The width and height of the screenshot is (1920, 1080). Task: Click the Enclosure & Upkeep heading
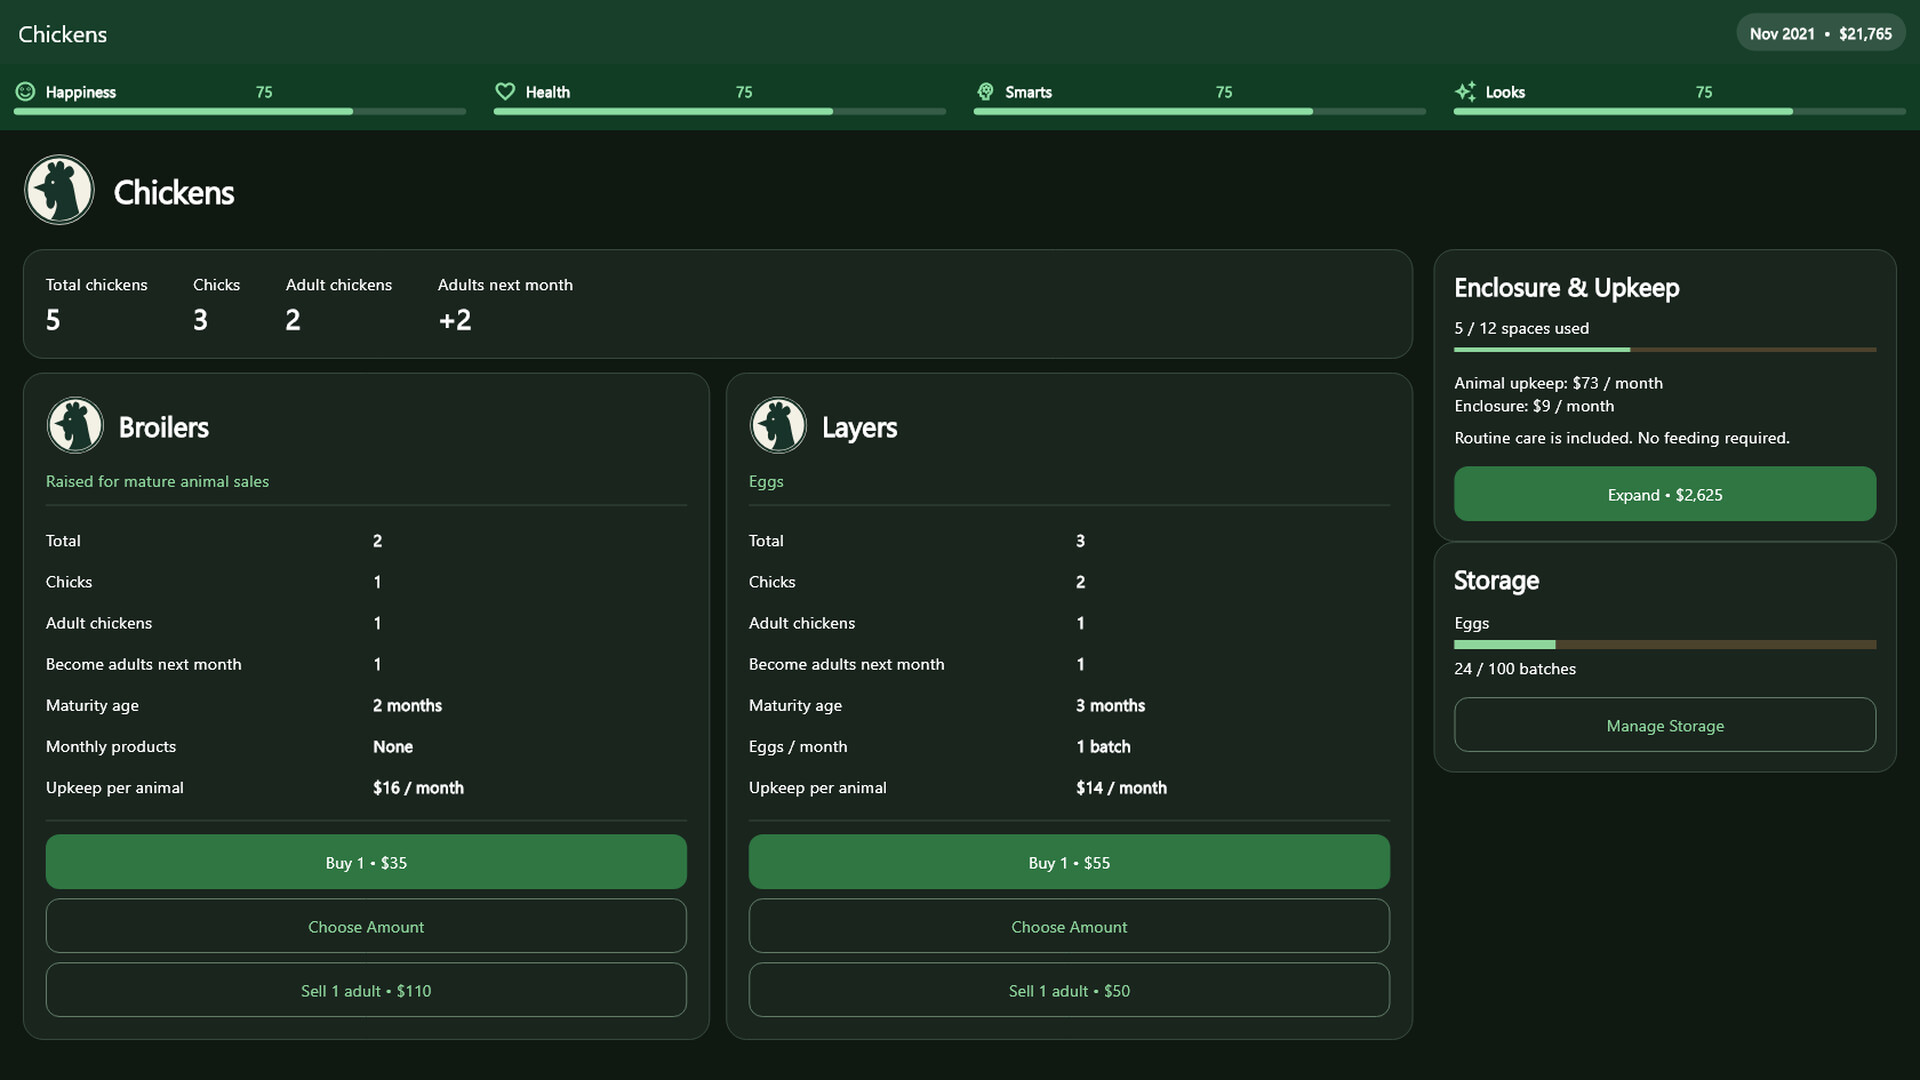click(1567, 288)
